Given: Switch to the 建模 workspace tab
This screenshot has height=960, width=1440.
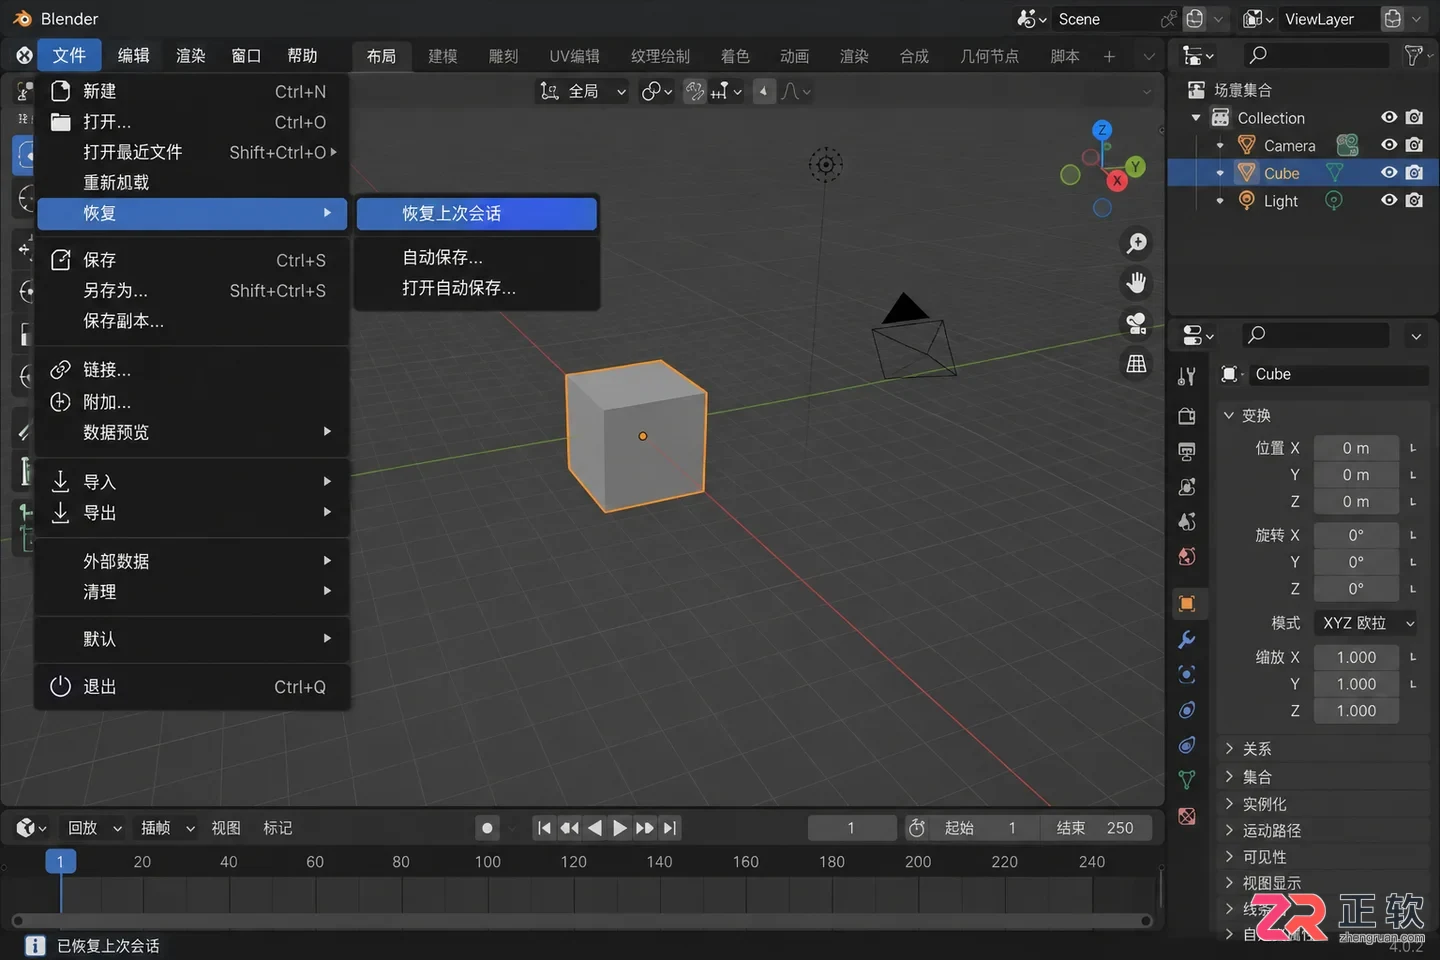Looking at the screenshot, I should [x=443, y=56].
